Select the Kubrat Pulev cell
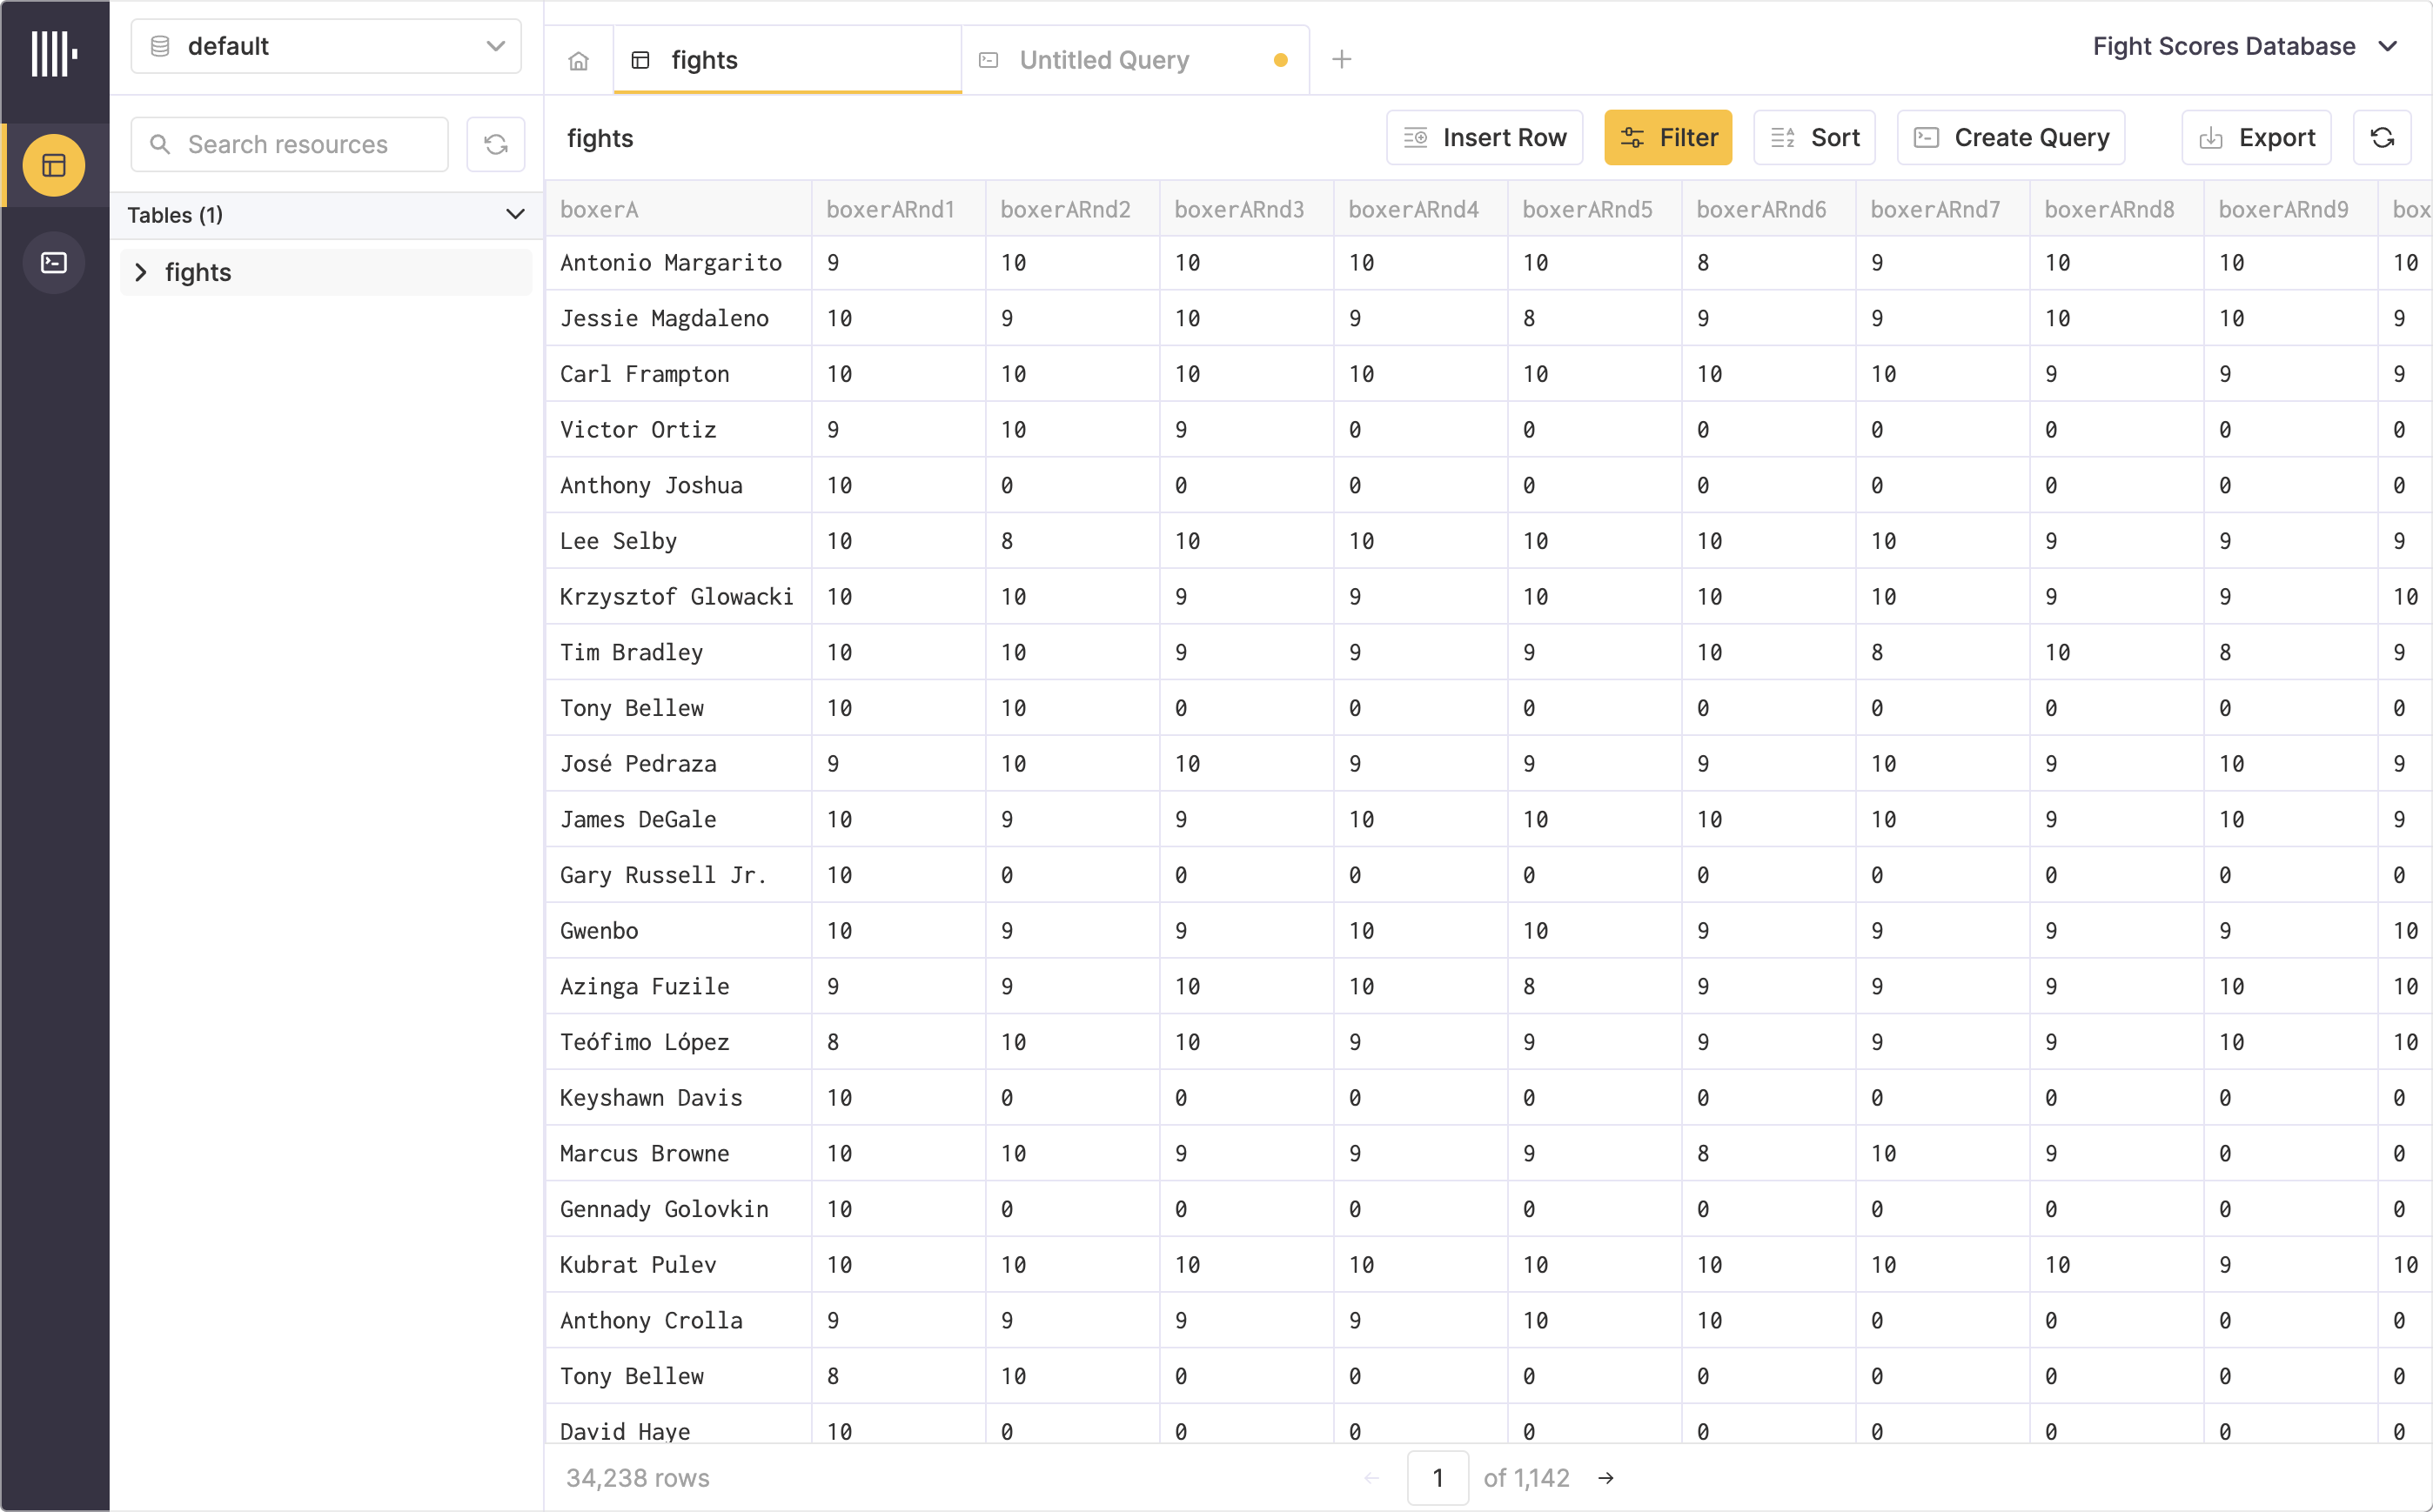The width and height of the screenshot is (2433, 1512). coord(678,1265)
